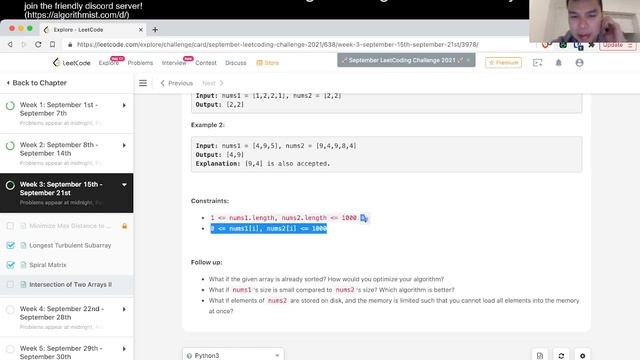This screenshot has width=640, height=360.
Task: Click the Premium button
Action: click(x=503, y=62)
